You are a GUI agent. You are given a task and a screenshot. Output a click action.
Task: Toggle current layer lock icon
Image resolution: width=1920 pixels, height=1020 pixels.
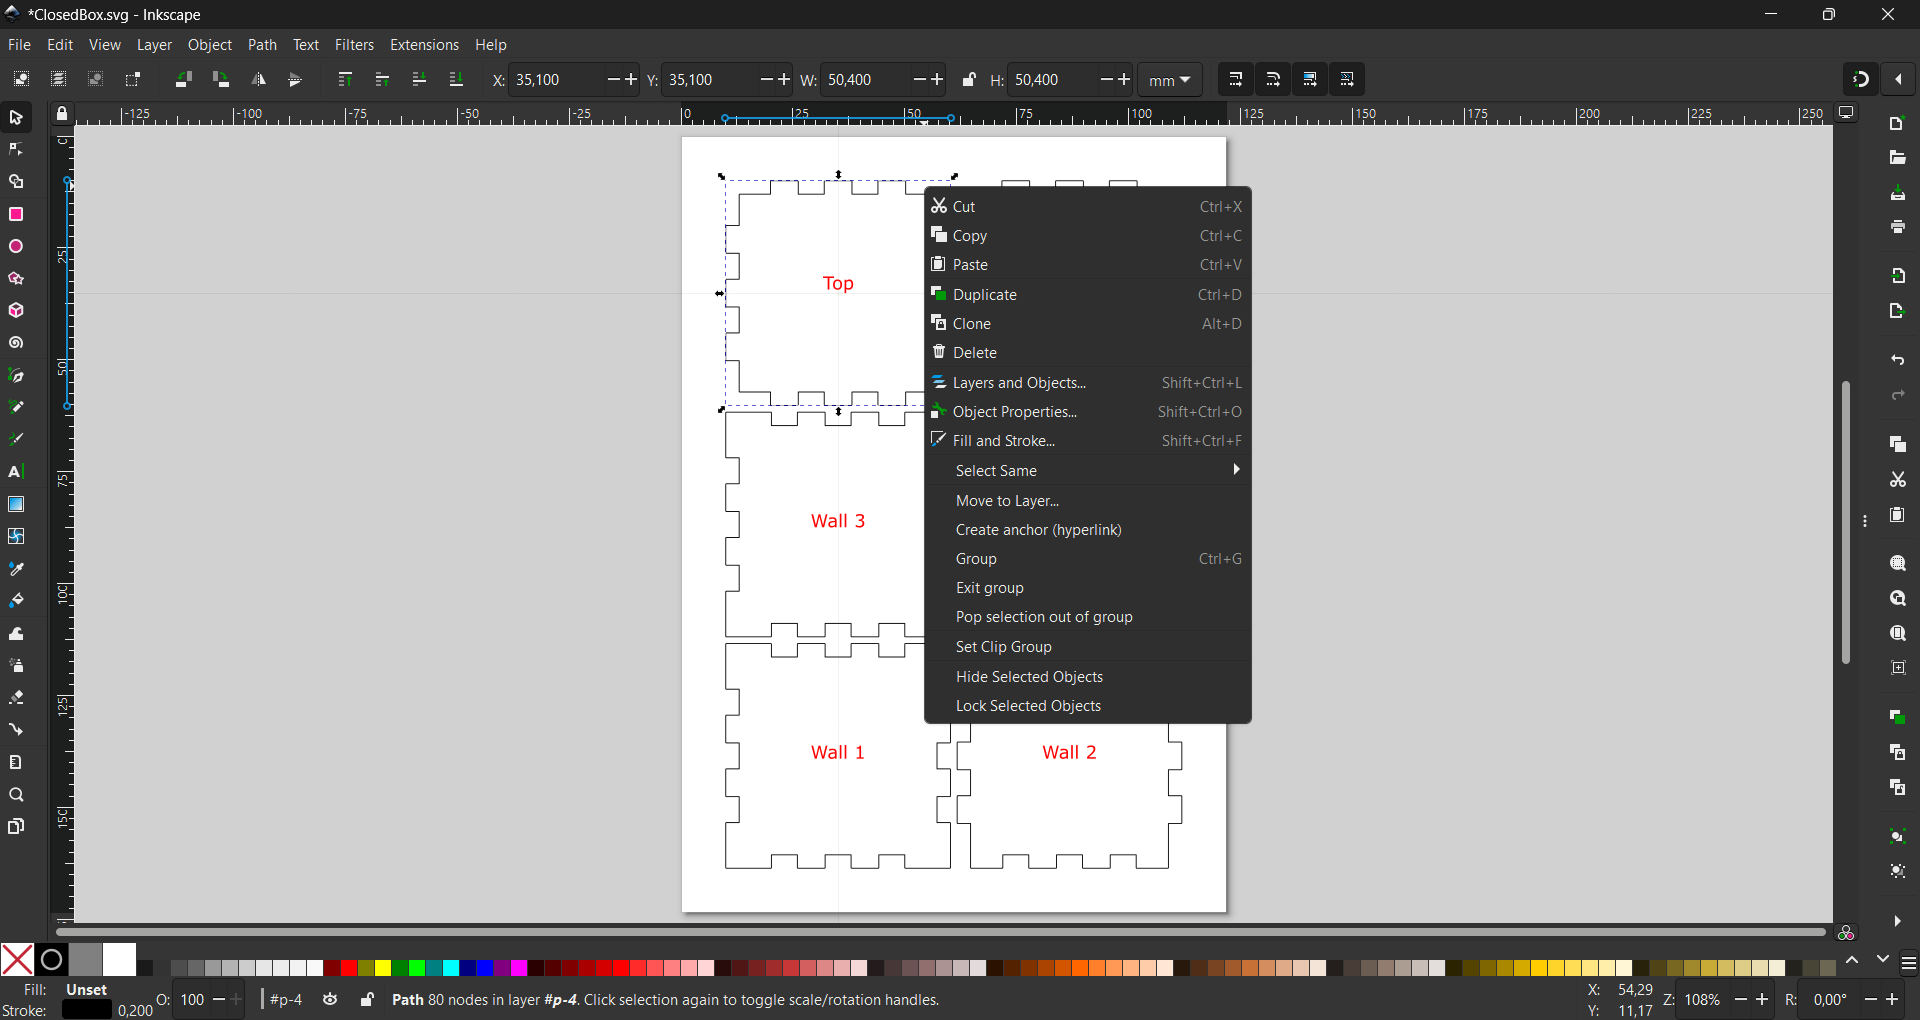(367, 1000)
